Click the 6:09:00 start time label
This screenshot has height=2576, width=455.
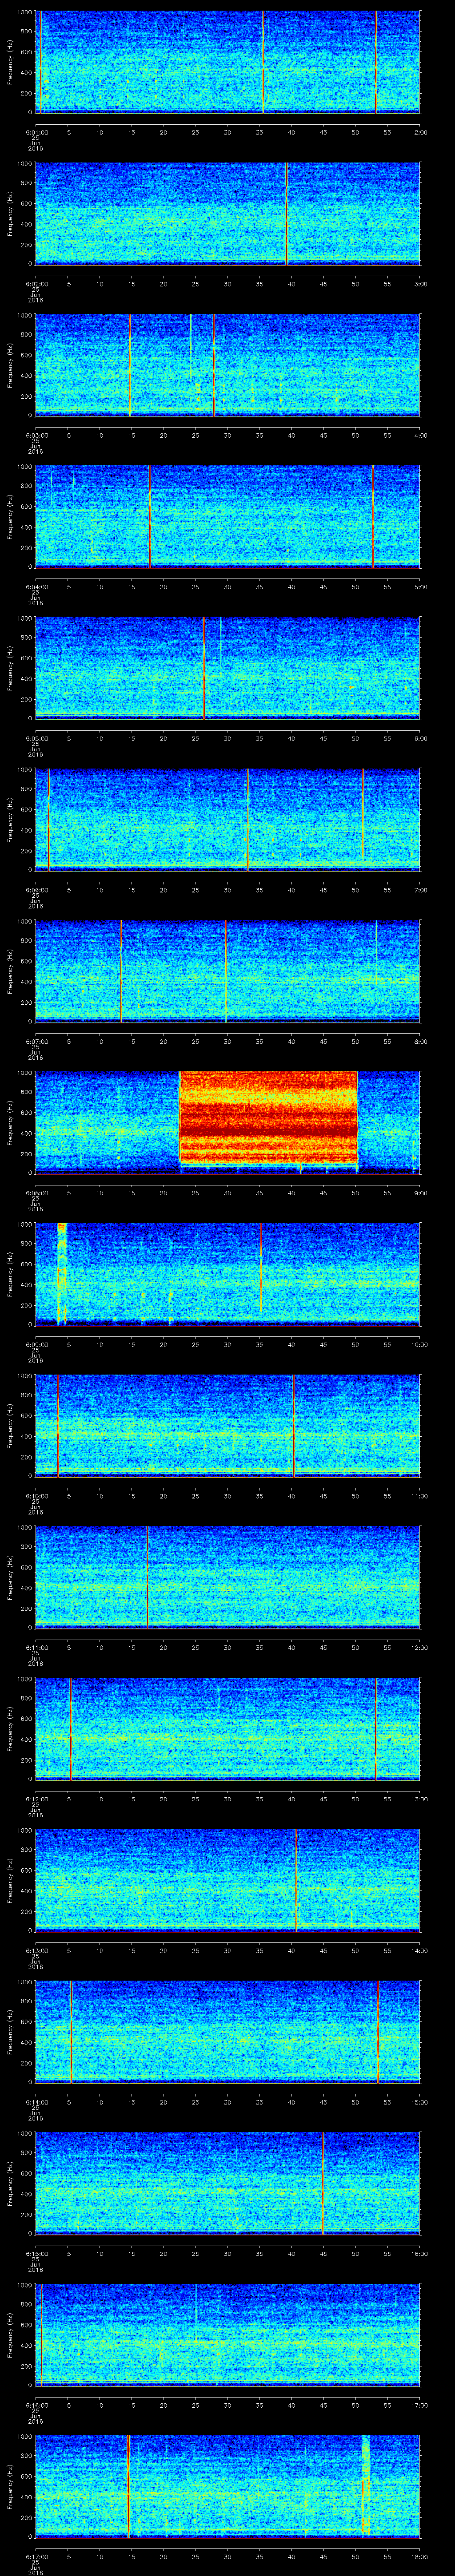[x=36, y=1344]
